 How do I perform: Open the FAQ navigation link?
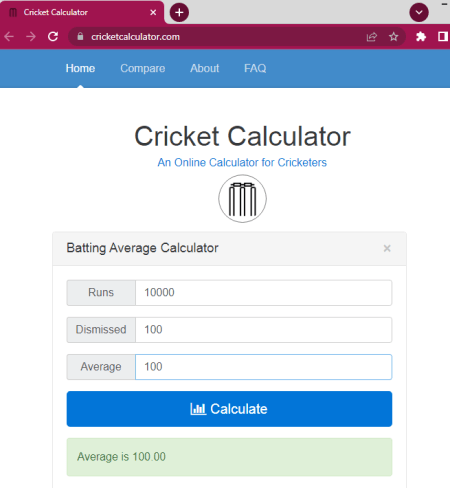click(255, 68)
